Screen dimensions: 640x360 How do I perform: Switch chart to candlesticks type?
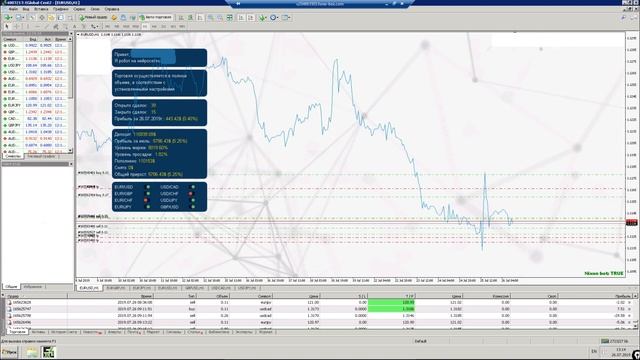pos(190,18)
